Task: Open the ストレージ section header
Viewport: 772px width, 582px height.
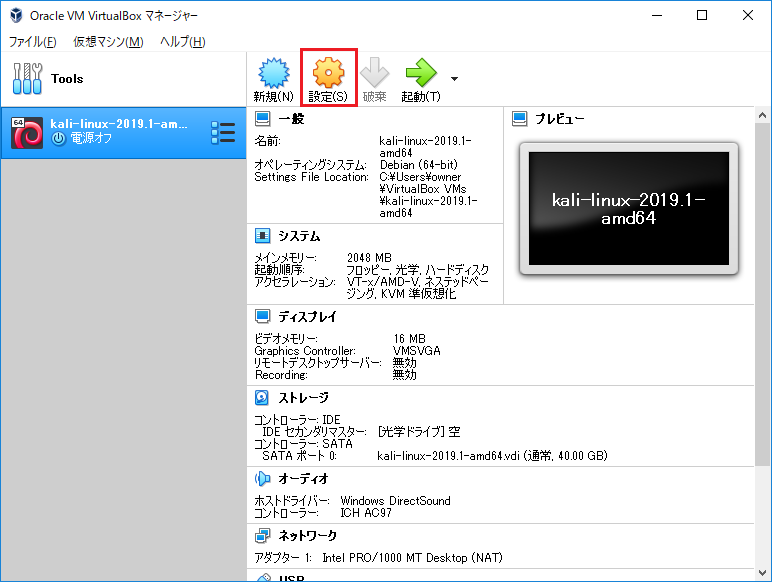Action: tap(304, 397)
